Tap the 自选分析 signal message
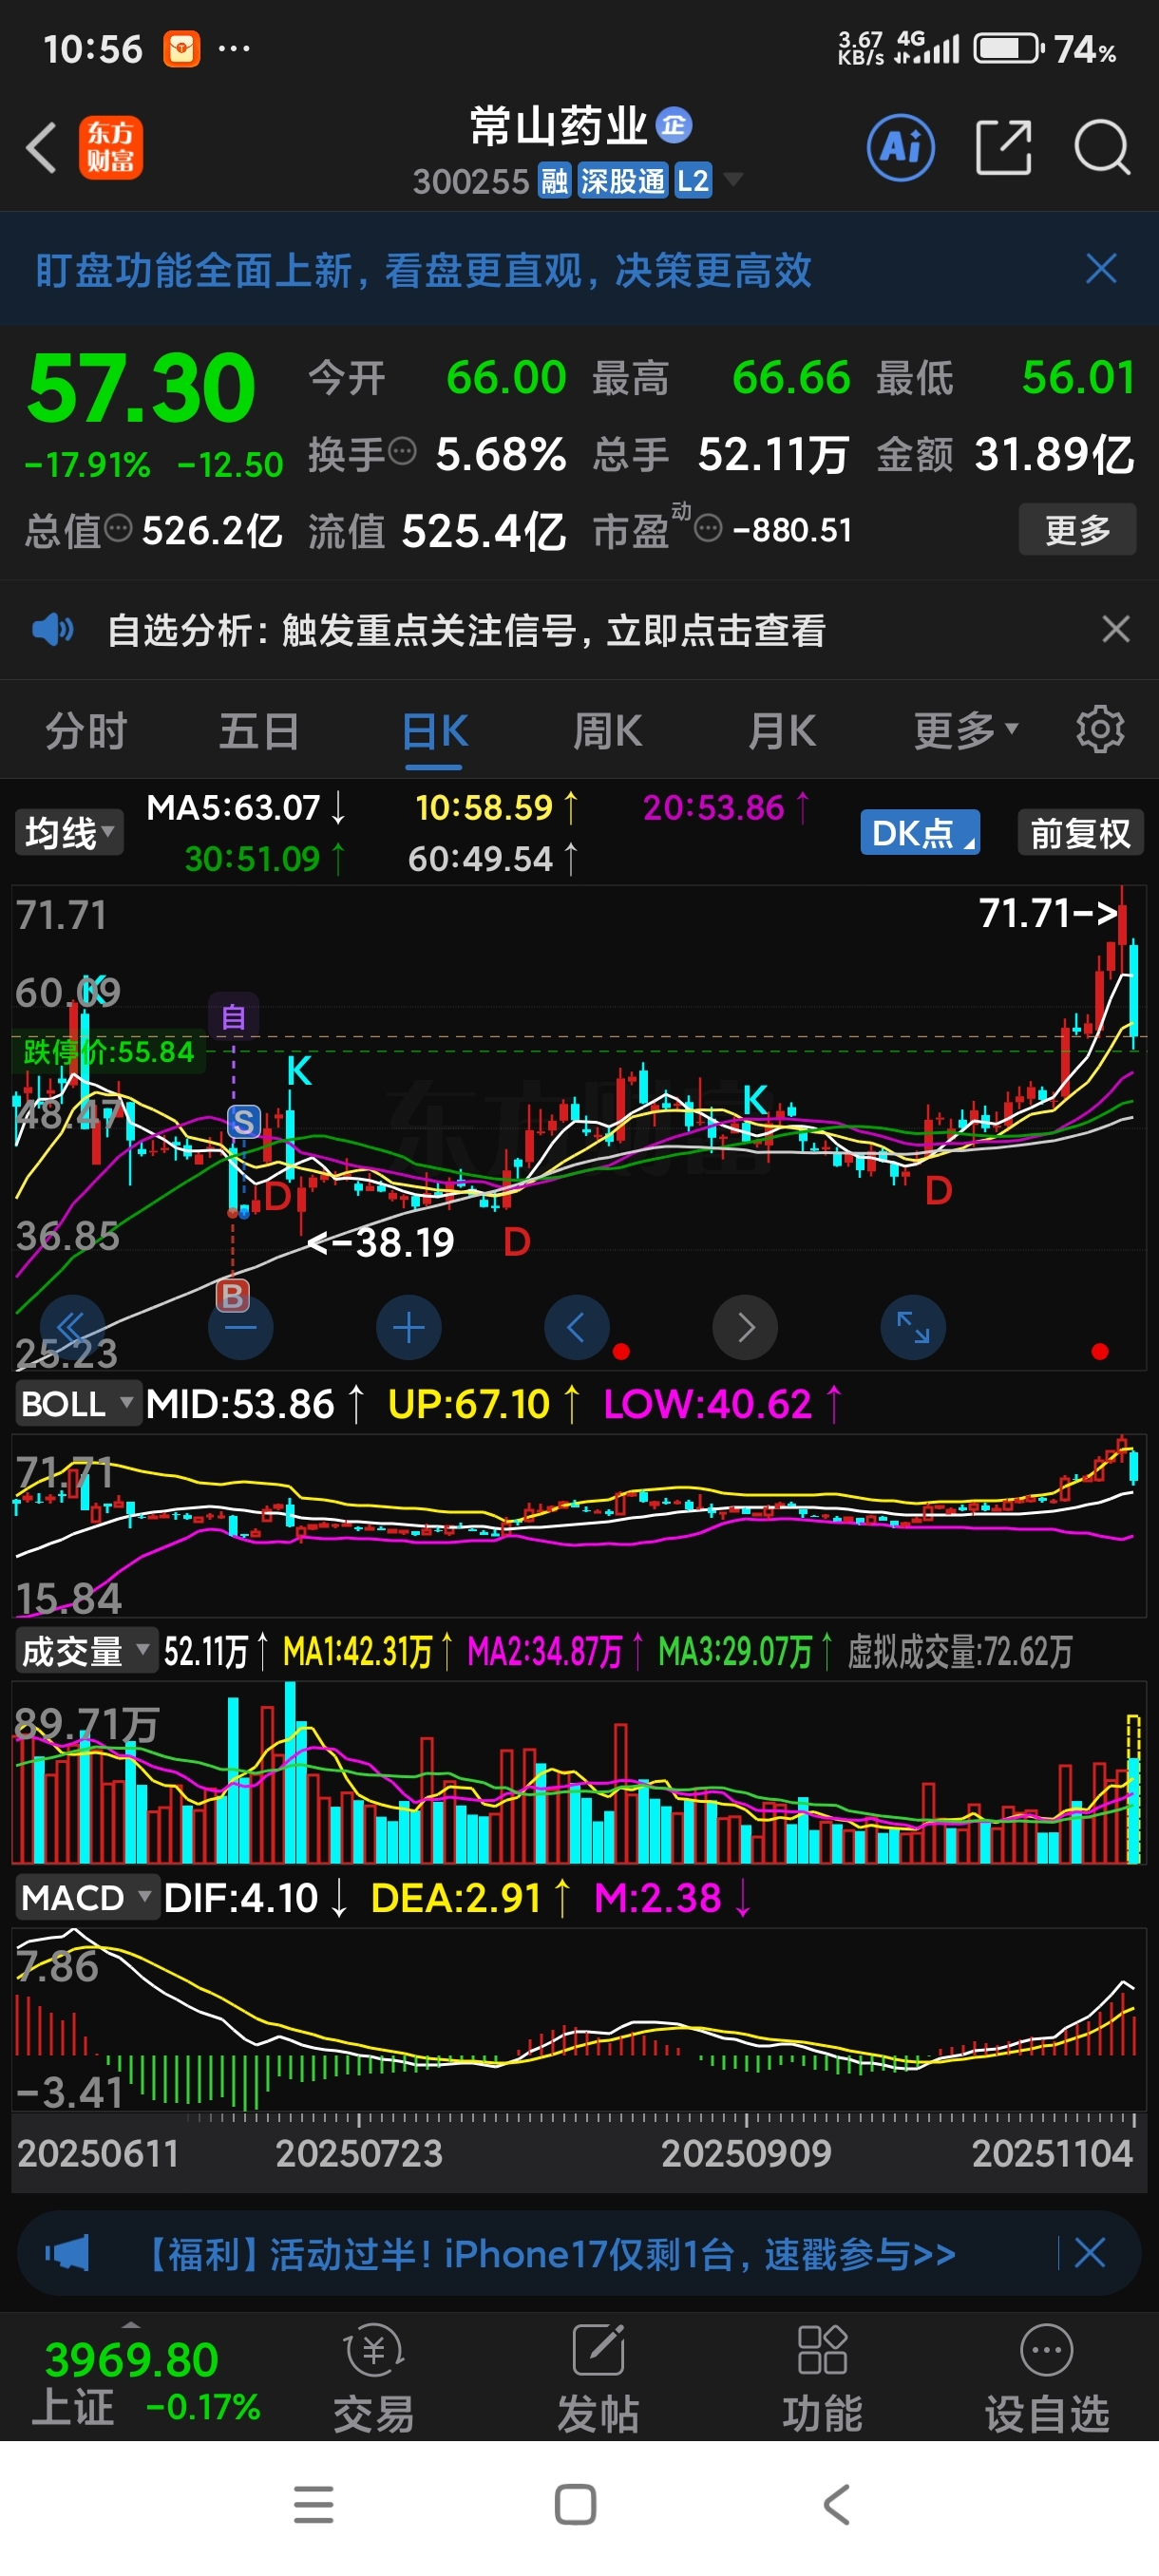Screen dimensions: 1159x2576 [x=466, y=630]
